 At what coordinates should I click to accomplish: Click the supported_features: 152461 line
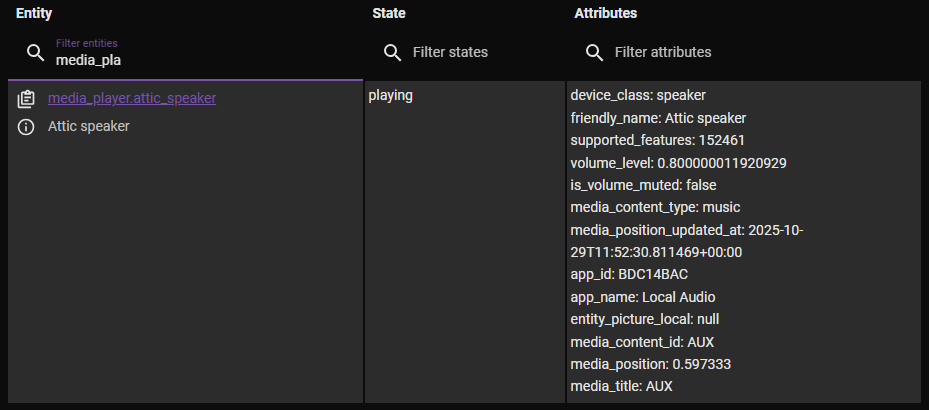[657, 140]
